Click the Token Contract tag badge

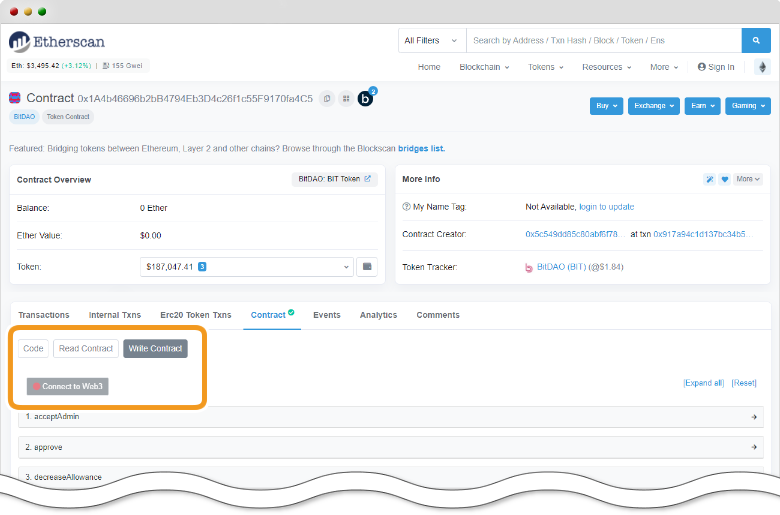[68, 116]
